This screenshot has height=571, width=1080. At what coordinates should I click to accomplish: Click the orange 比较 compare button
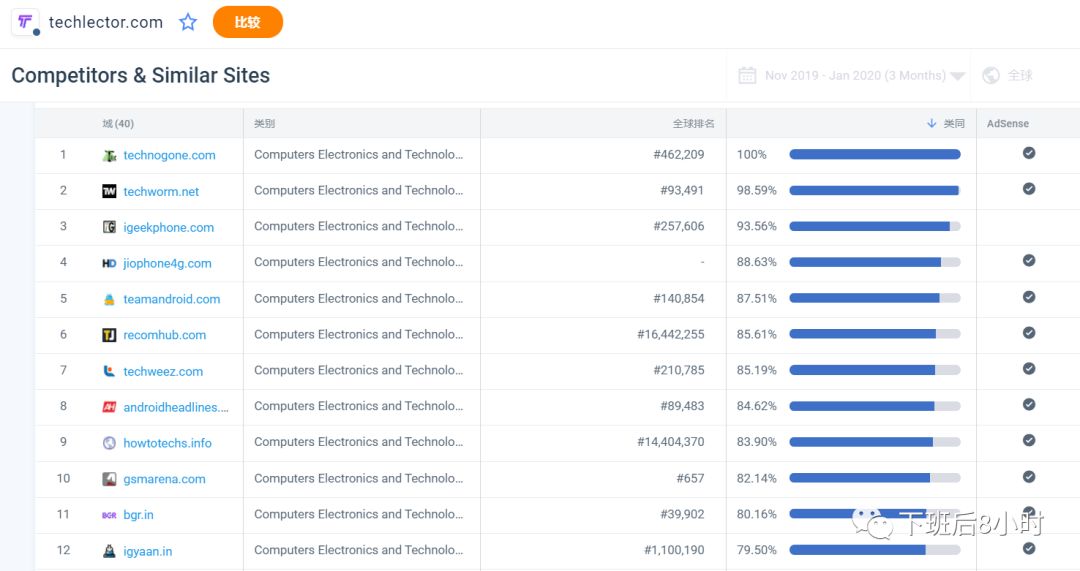point(248,22)
